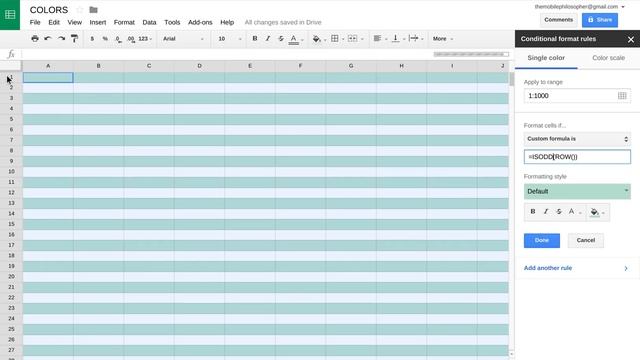The height and width of the screenshot is (360, 640).
Task: Apply percent format icon
Action: click(105, 39)
